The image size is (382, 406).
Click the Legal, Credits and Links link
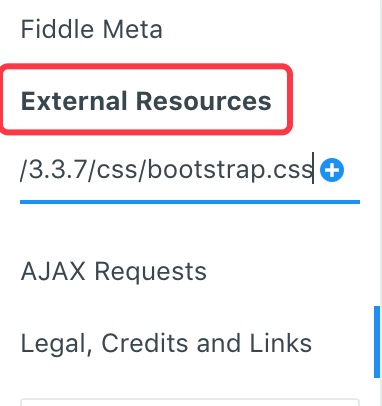(x=166, y=343)
